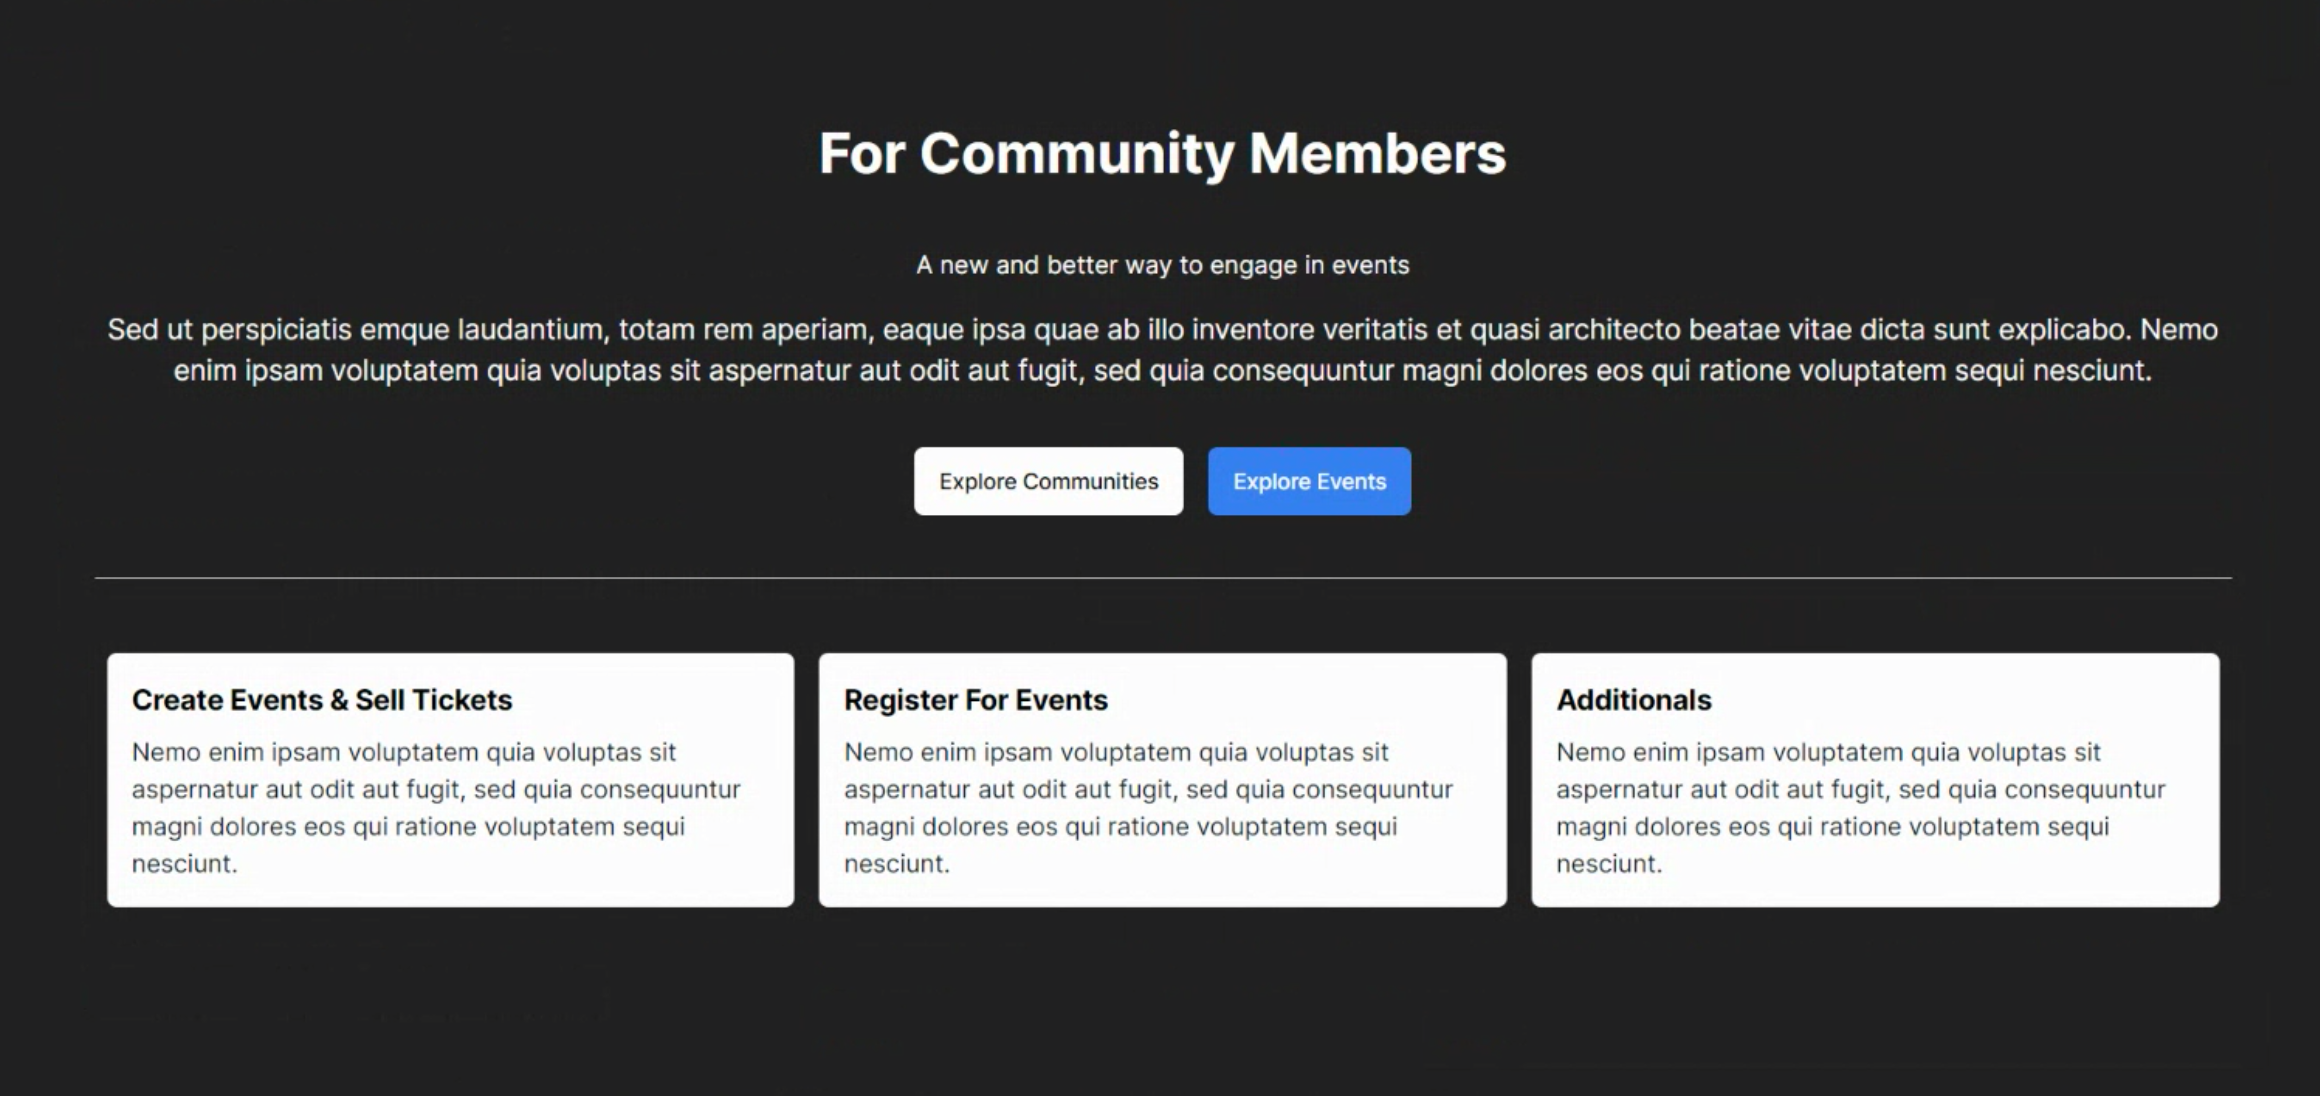Click the horizontal divider line below buttons
The image size is (2320, 1096).
coord(1161,578)
